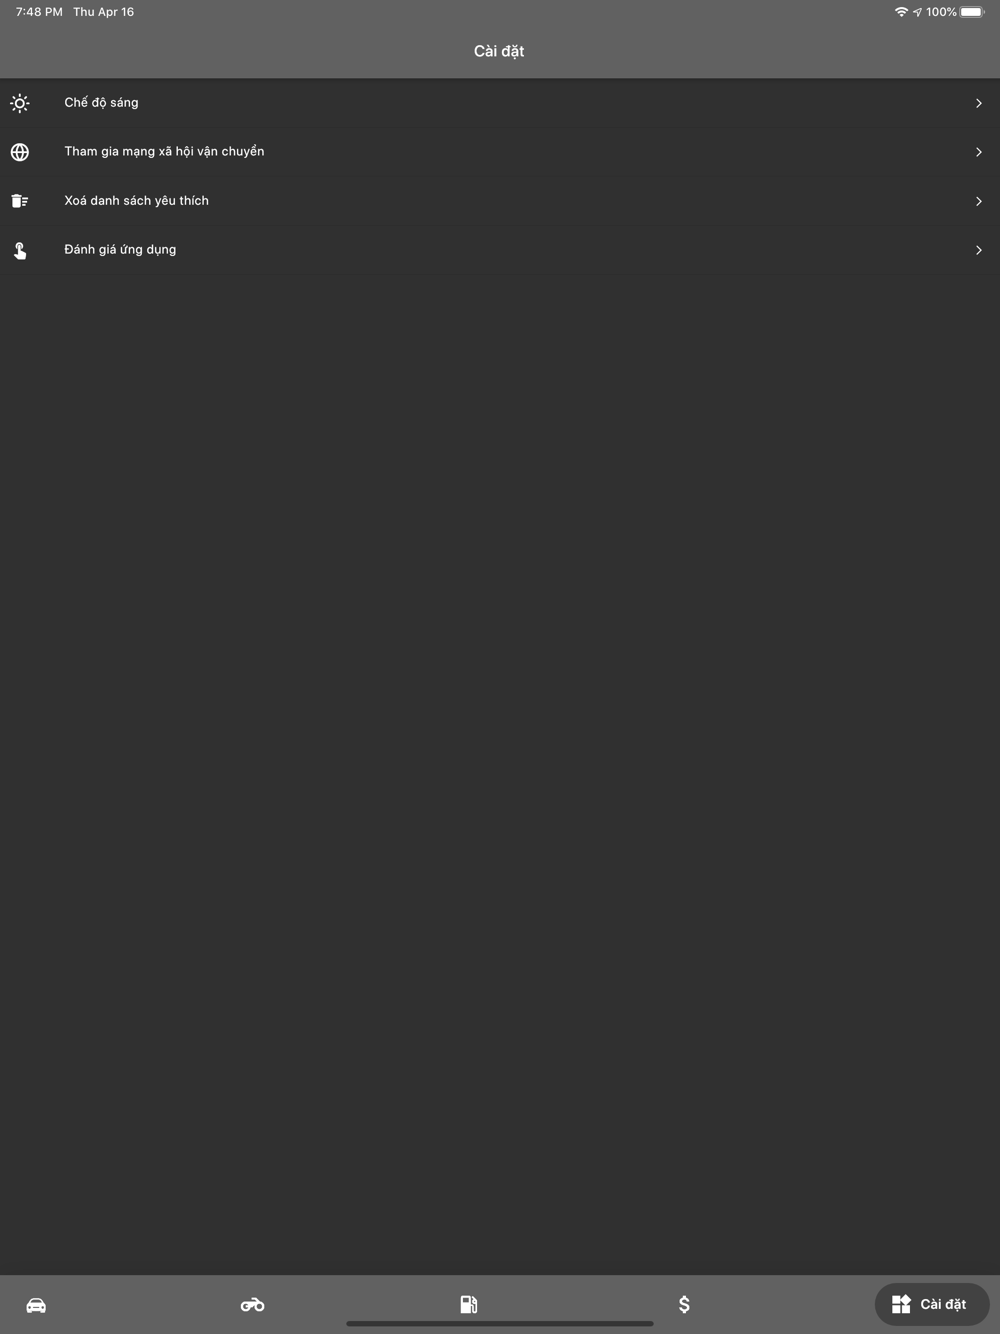Choose Xoá danh sách yêu thích

(x=500, y=201)
